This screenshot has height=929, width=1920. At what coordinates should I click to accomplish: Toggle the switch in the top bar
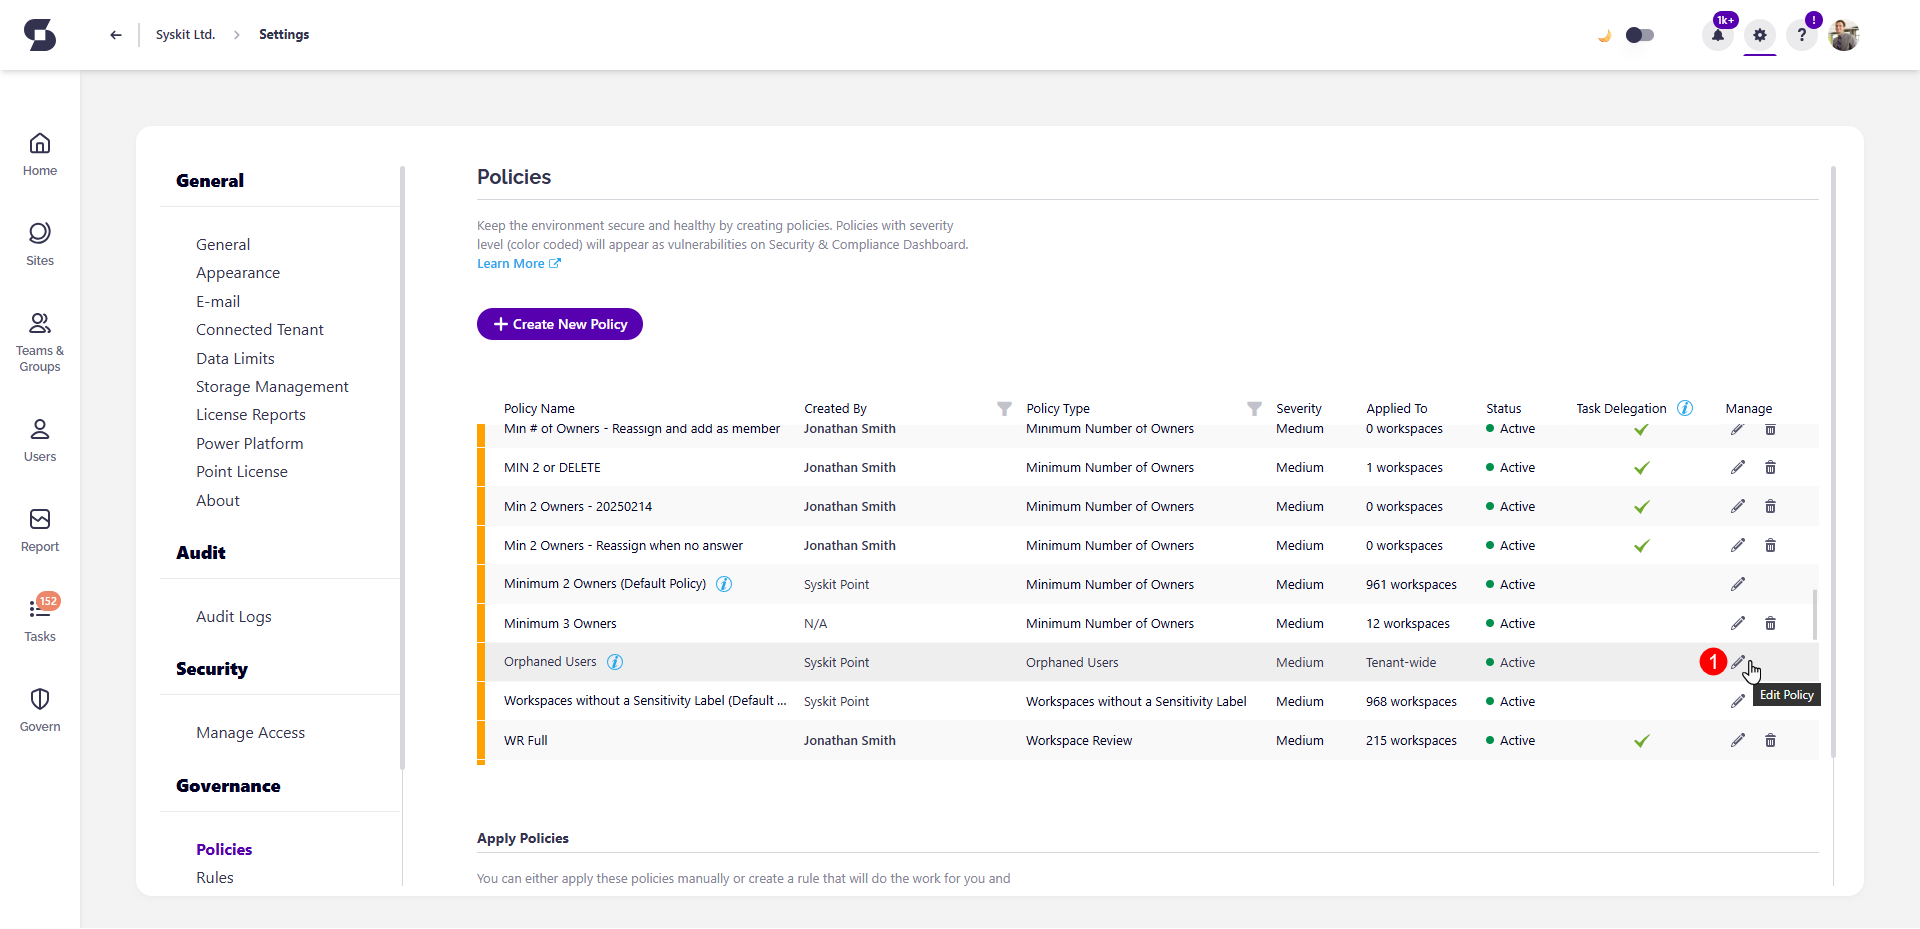click(x=1639, y=34)
